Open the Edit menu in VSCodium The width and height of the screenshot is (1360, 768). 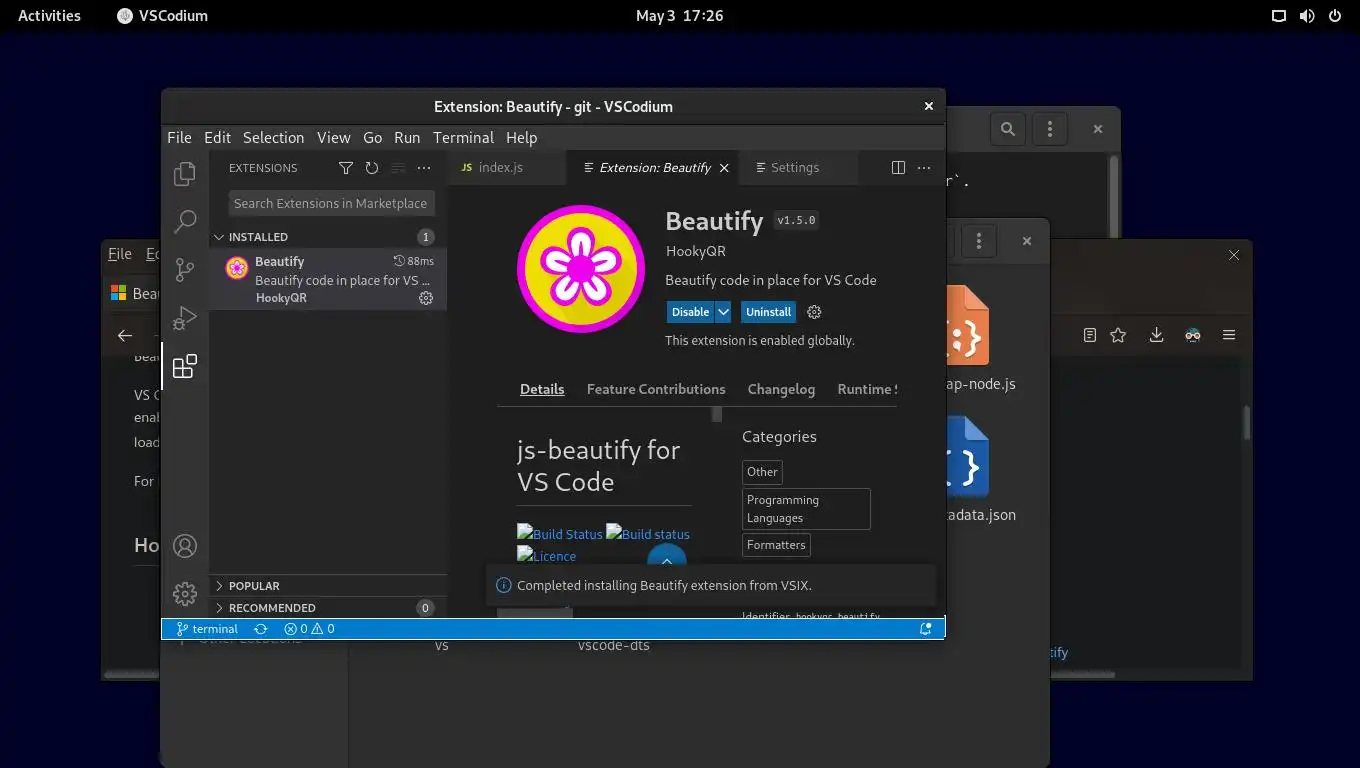[x=217, y=138]
